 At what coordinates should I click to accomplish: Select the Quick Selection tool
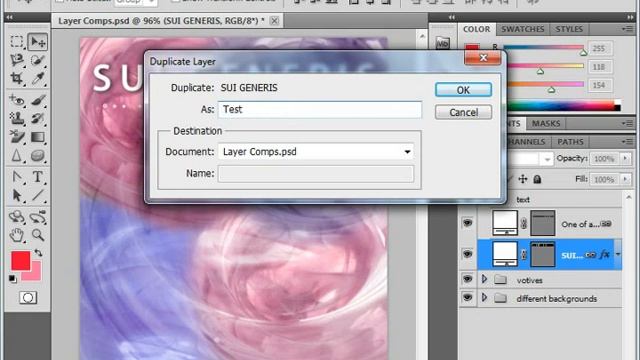38,60
